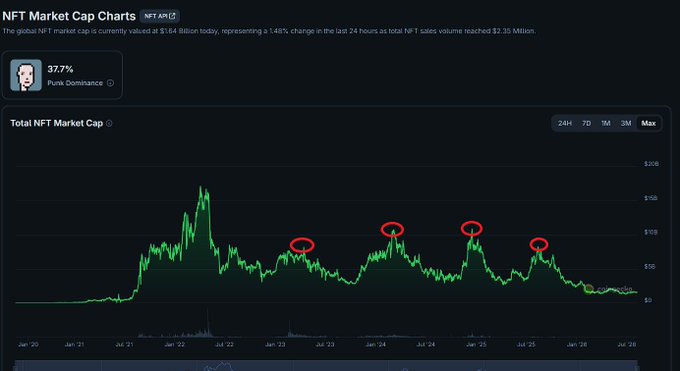The width and height of the screenshot is (680, 371).
Task: Click the Jan '20 axis label
Action: click(28, 345)
